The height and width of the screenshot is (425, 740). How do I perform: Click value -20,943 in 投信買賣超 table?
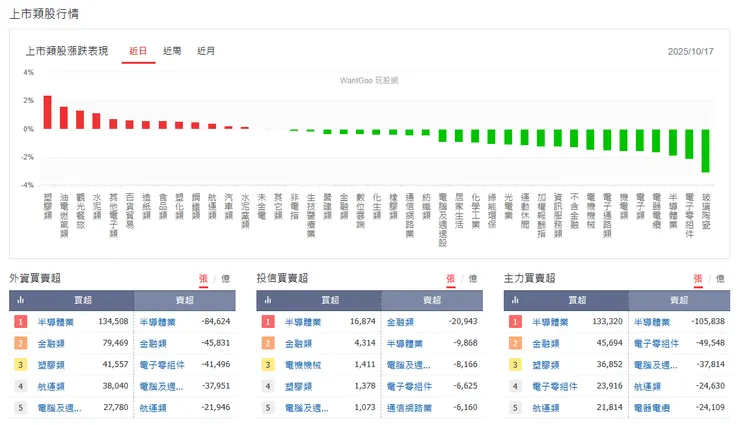click(463, 322)
